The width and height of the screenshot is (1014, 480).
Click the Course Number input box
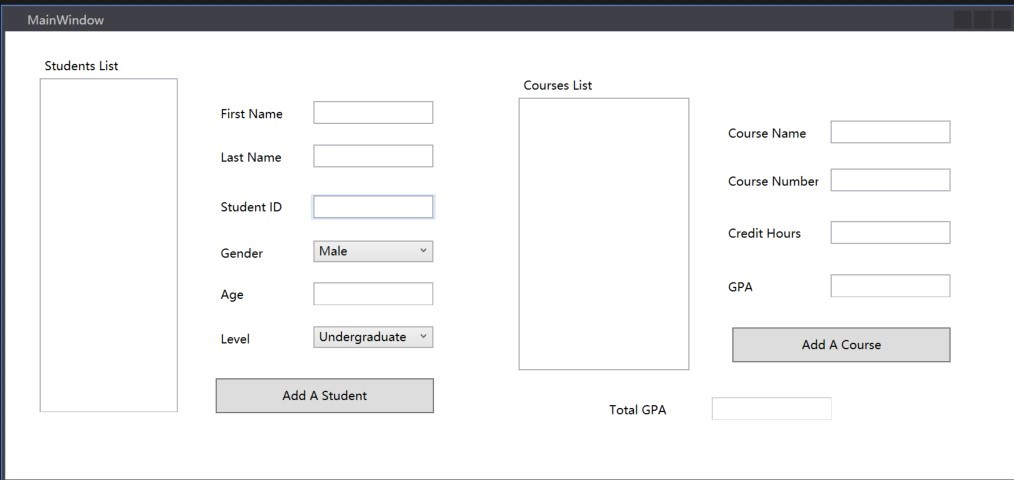(890, 180)
